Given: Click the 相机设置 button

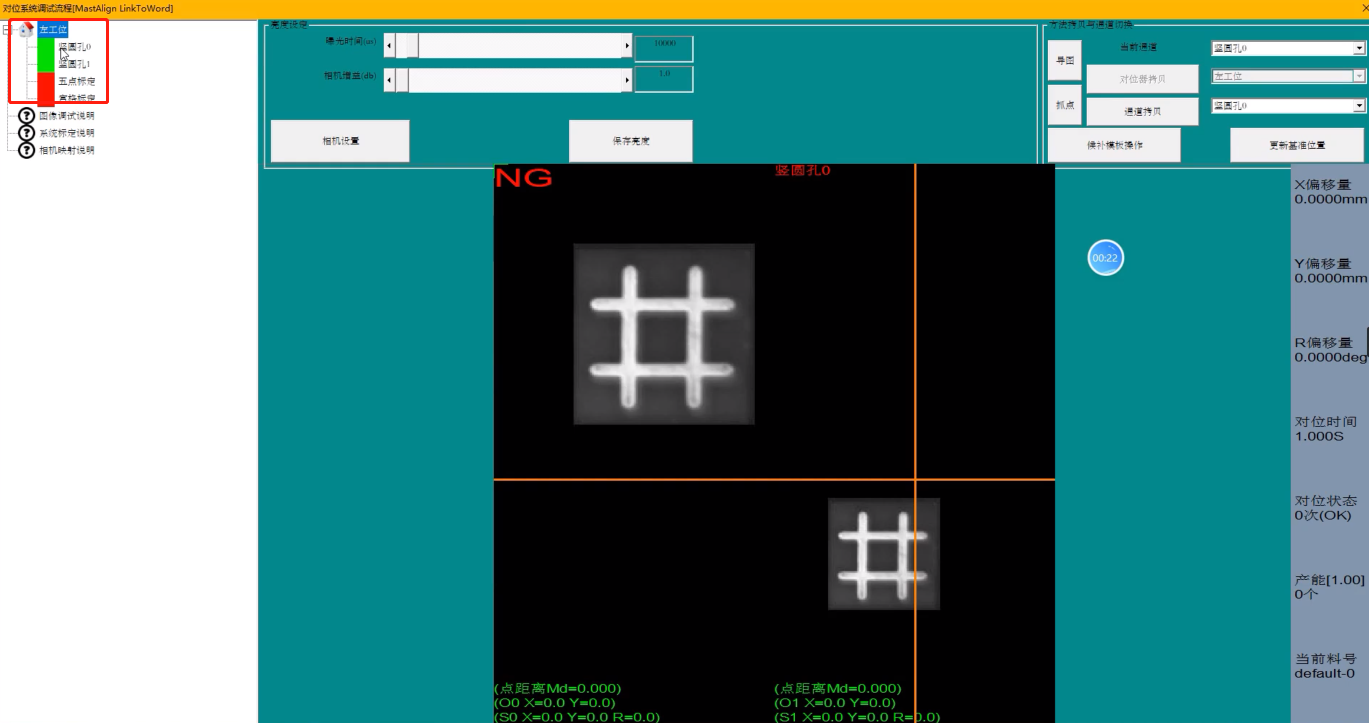Looking at the screenshot, I should [340, 141].
